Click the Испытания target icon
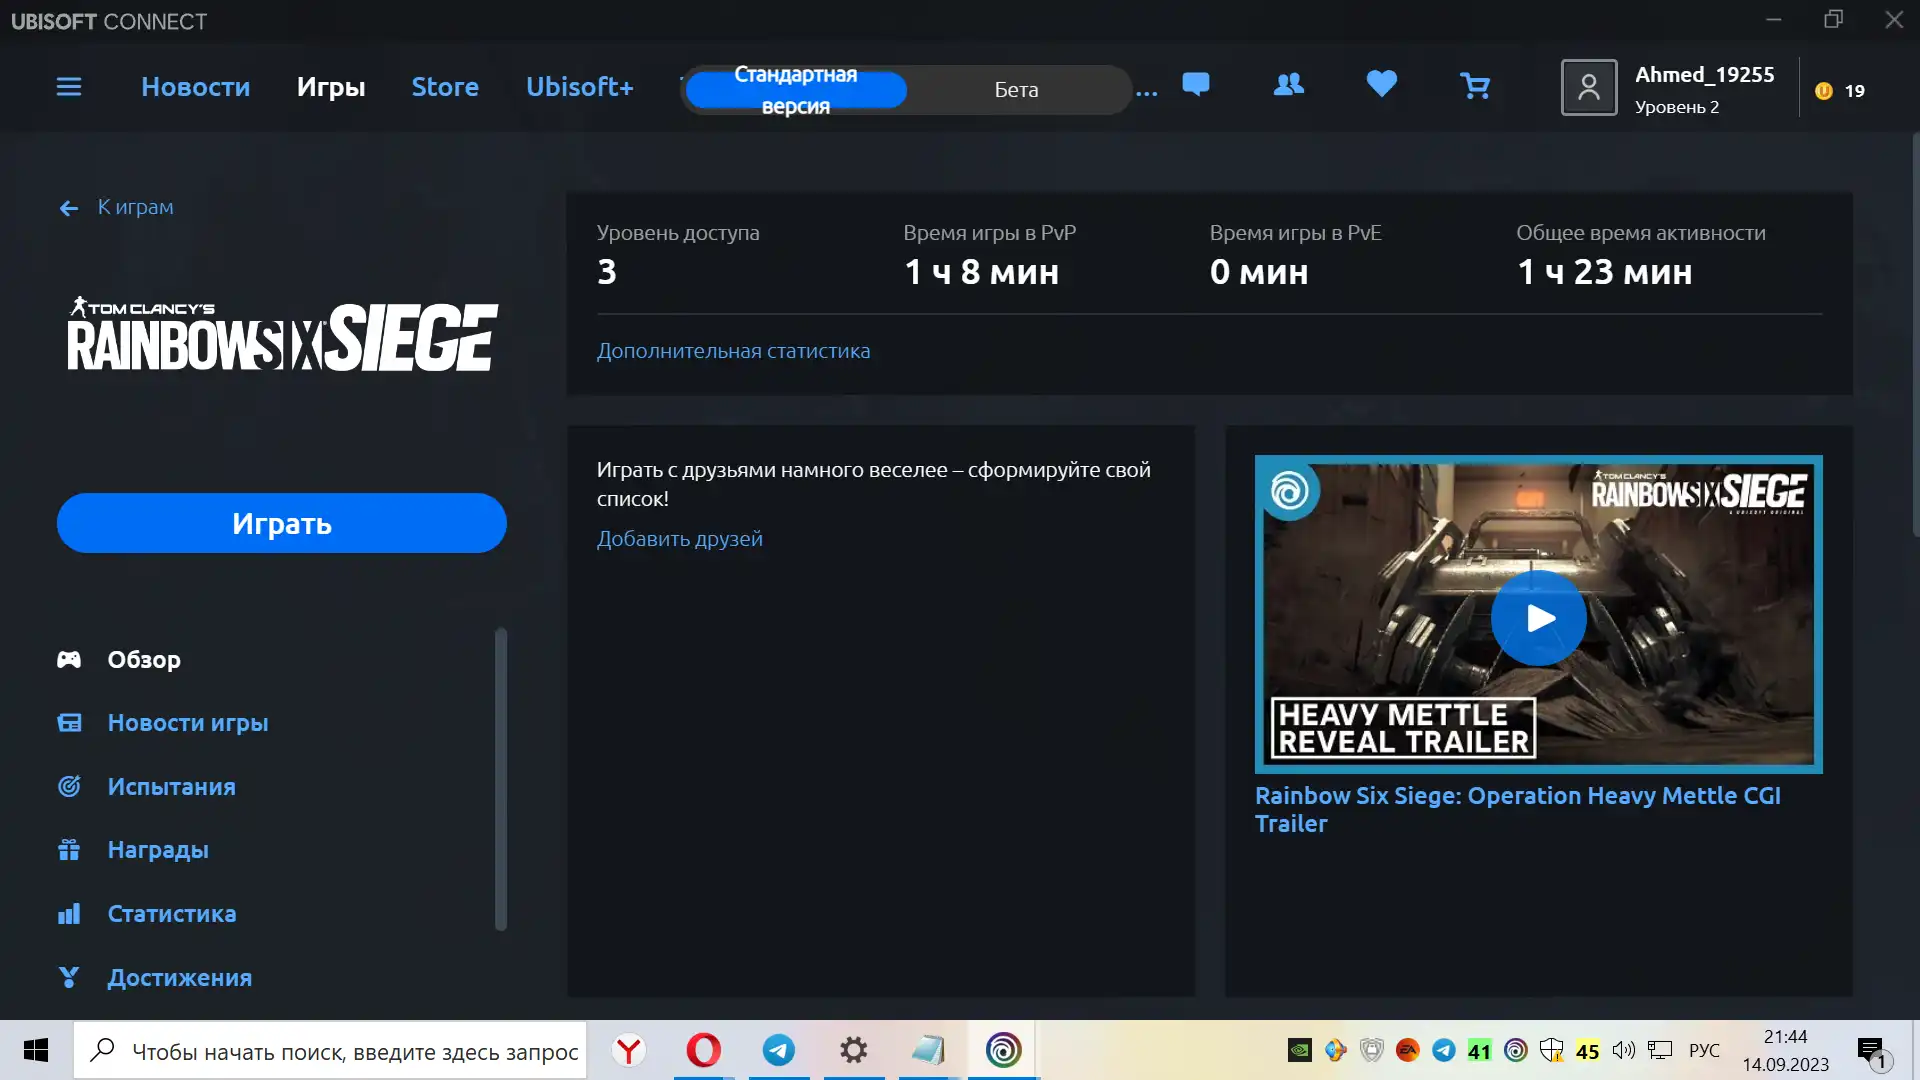1920x1080 pixels. (x=69, y=786)
